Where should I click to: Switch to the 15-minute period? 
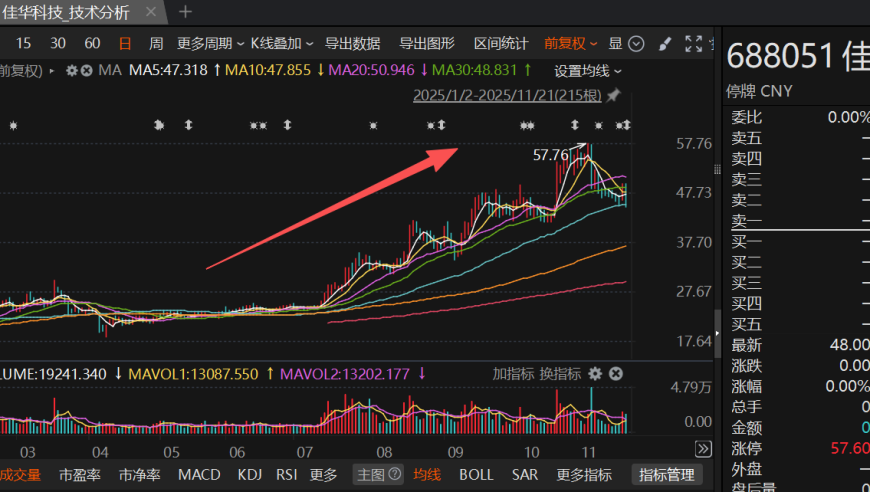23,43
